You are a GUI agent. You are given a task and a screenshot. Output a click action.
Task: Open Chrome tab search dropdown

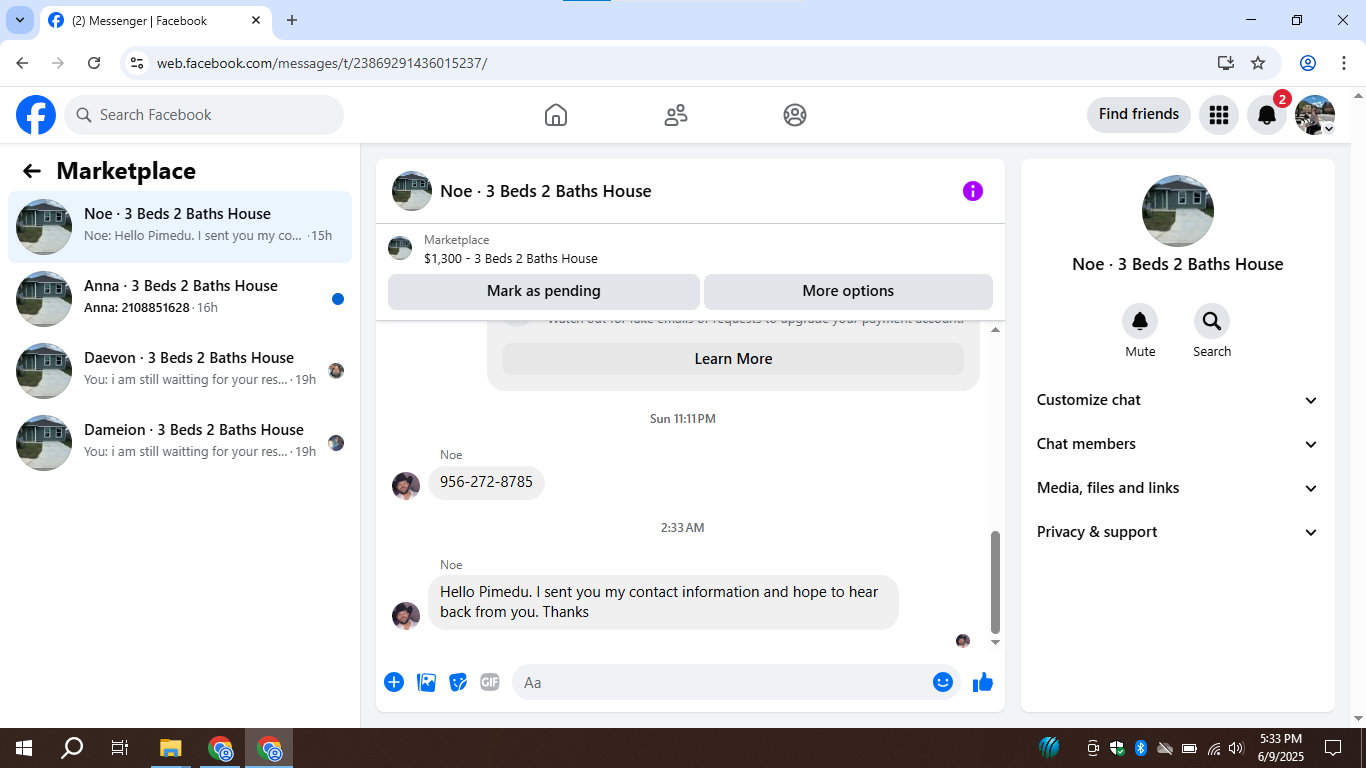click(19, 20)
